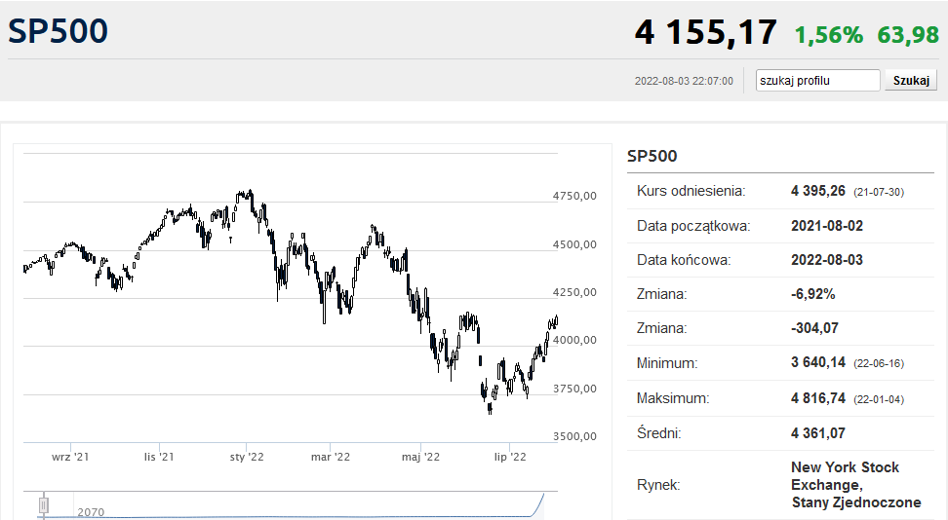Select the 'sty '22' axis marker

pos(246,457)
